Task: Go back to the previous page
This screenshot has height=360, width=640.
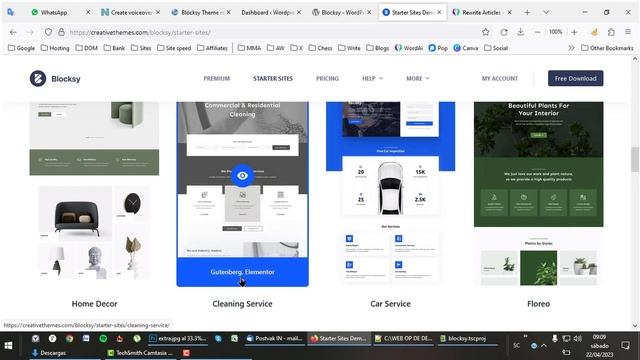Action: click(x=13, y=32)
